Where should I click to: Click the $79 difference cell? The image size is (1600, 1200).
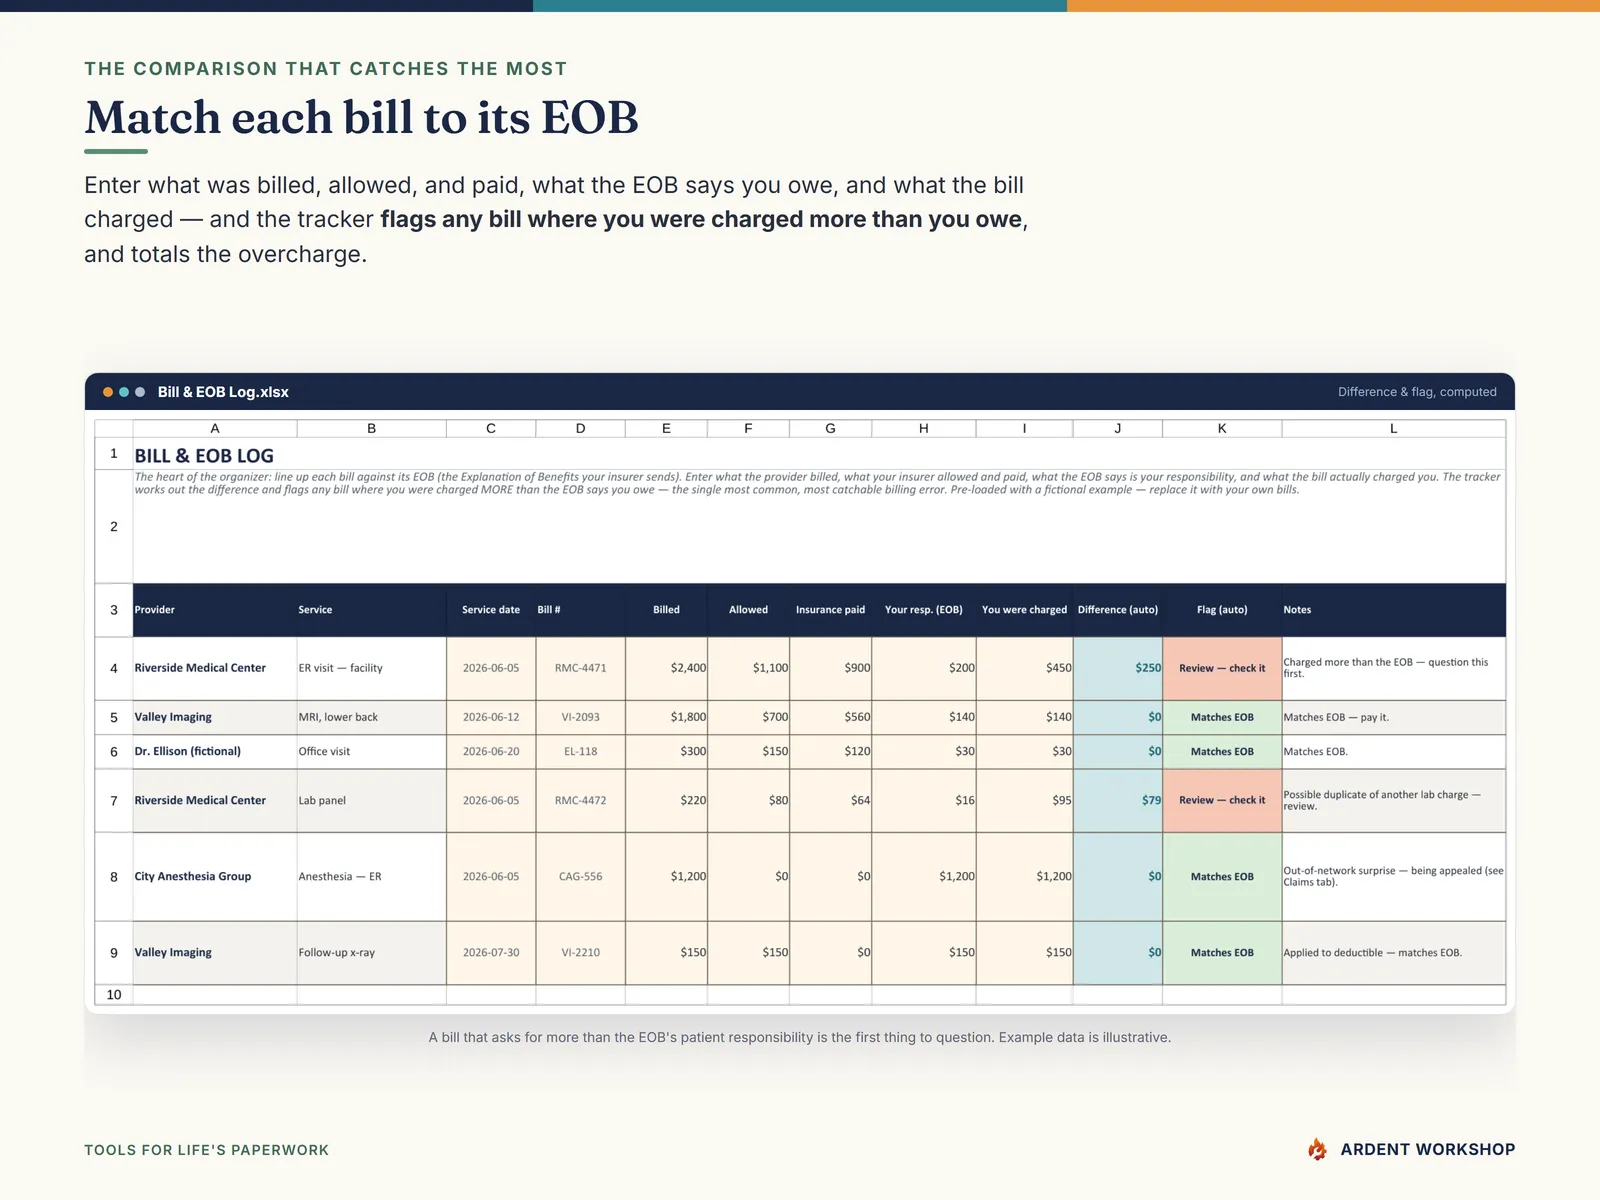pos(1118,800)
